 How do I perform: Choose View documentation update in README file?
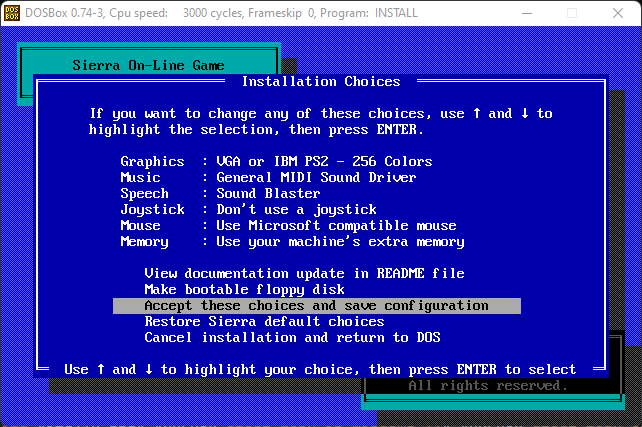[305, 273]
